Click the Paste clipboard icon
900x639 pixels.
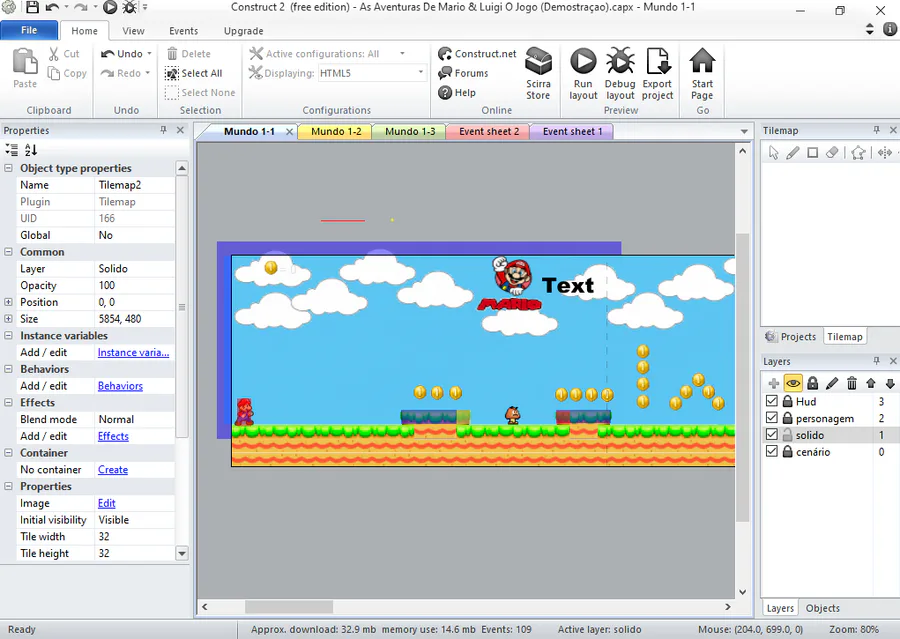click(x=25, y=62)
